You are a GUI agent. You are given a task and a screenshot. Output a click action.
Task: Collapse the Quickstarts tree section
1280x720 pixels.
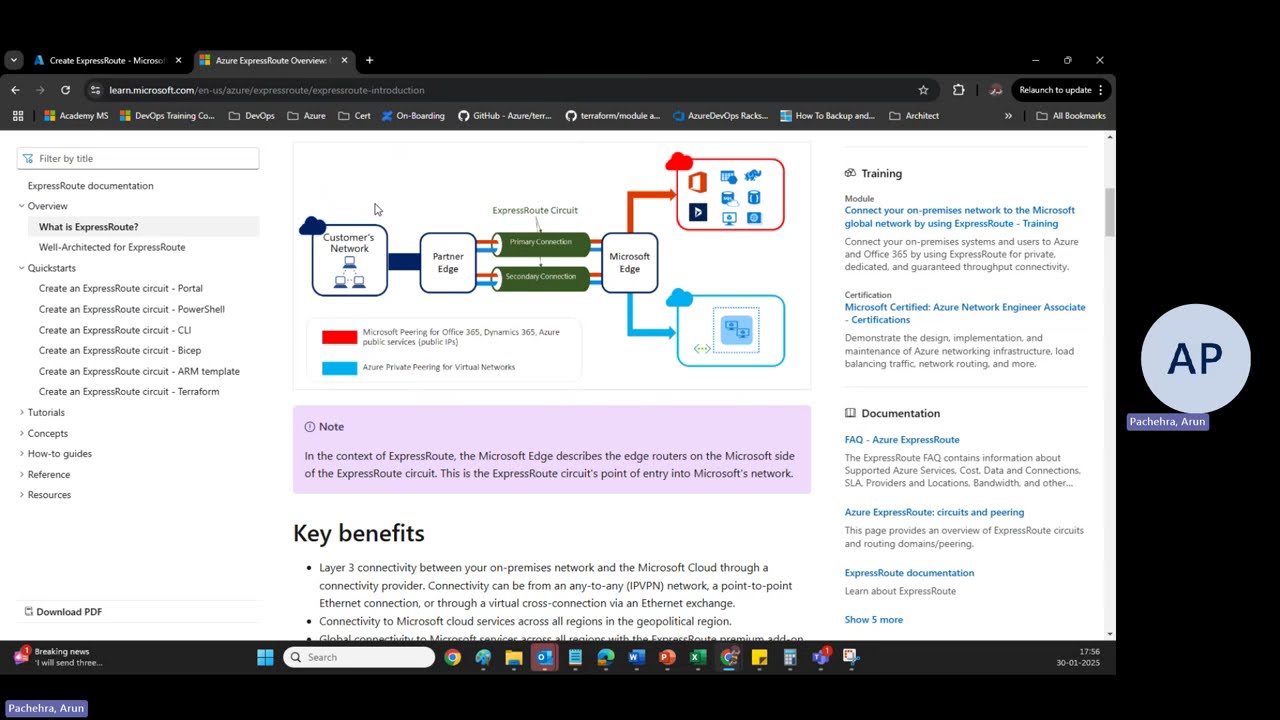[22, 268]
